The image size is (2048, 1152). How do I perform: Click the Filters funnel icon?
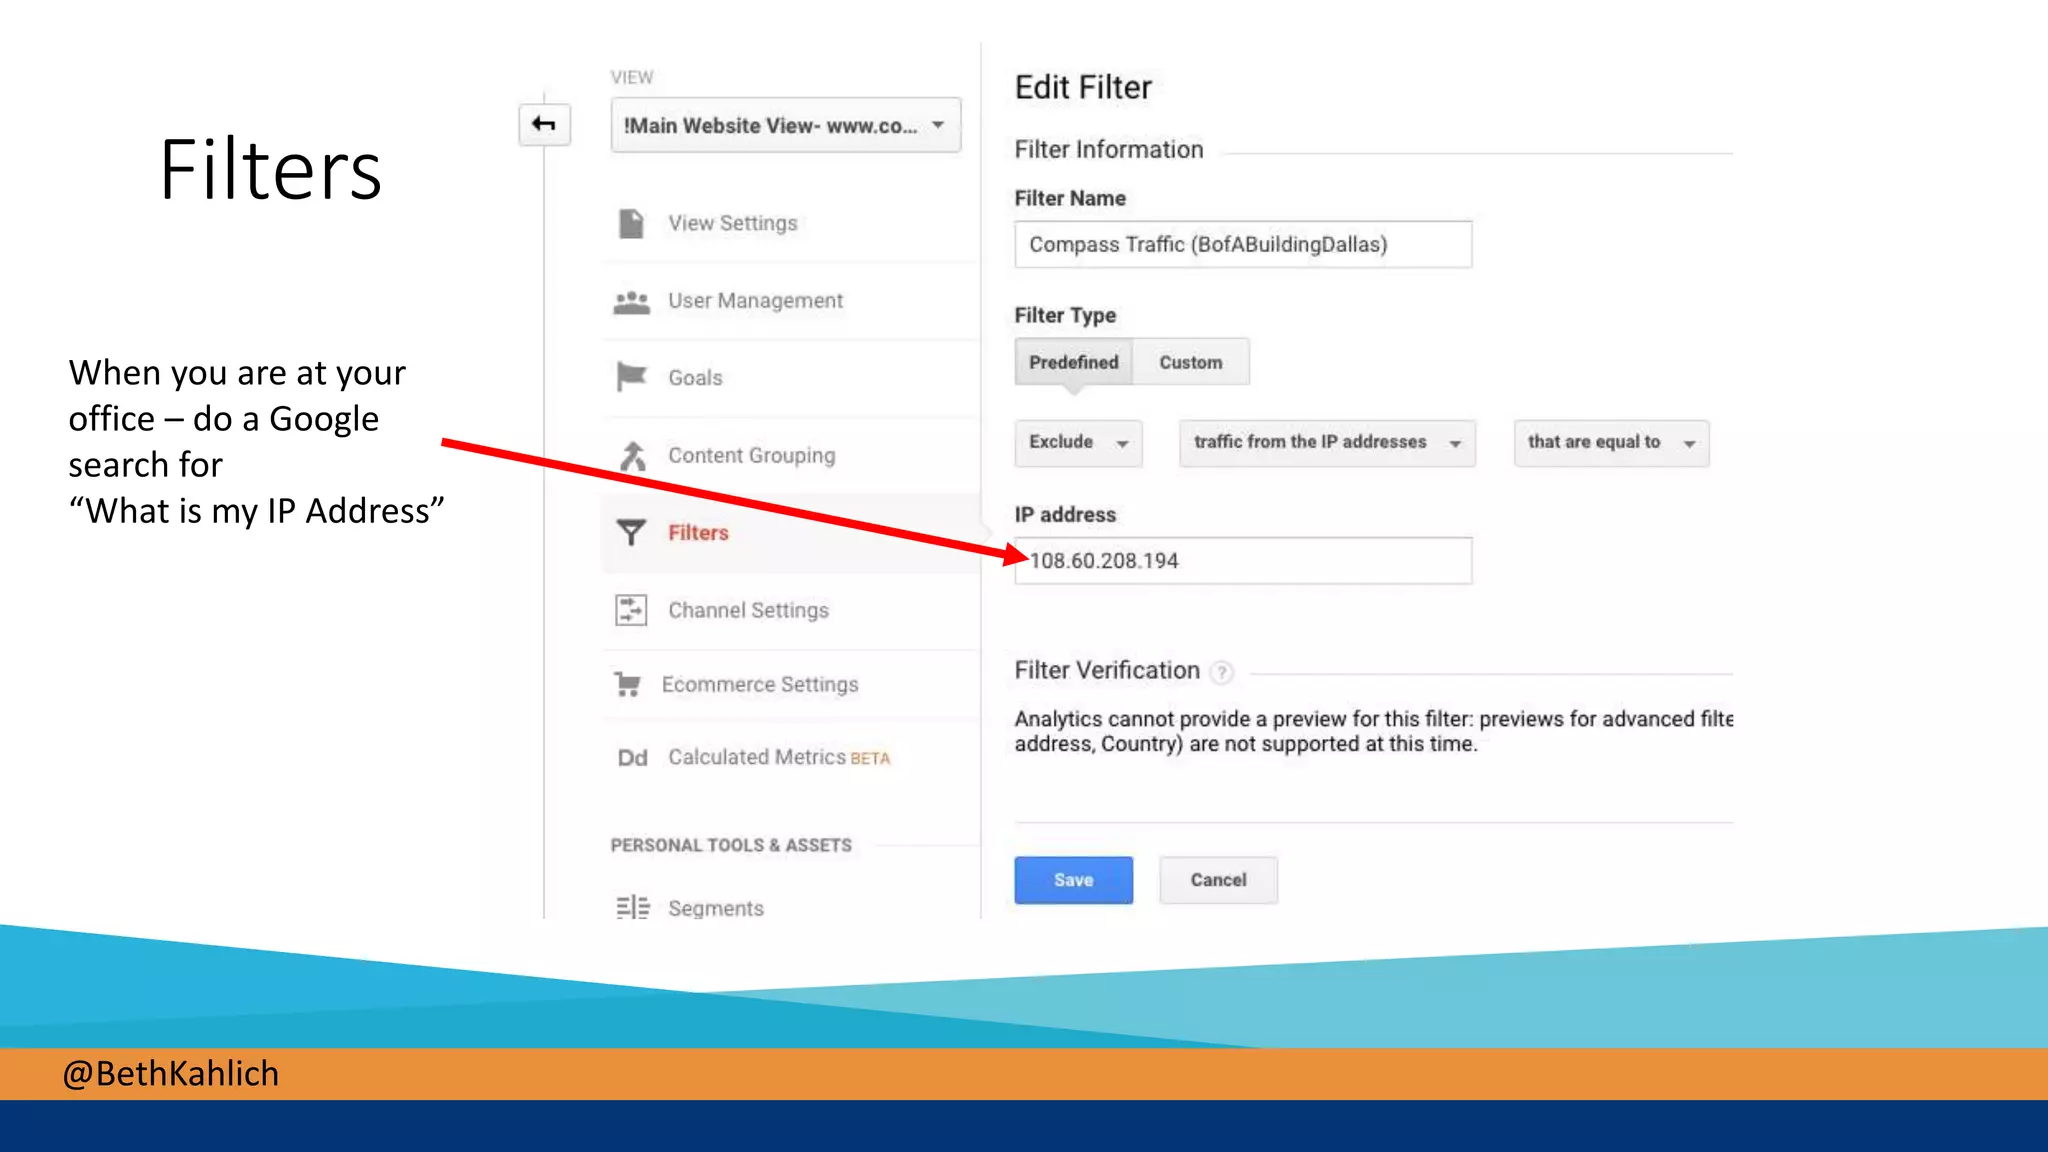point(631,532)
